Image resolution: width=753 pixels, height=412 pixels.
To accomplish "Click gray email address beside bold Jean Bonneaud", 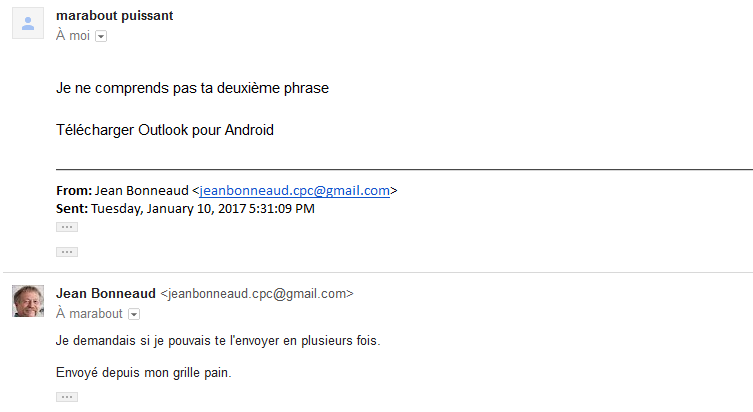I will tap(257, 294).
